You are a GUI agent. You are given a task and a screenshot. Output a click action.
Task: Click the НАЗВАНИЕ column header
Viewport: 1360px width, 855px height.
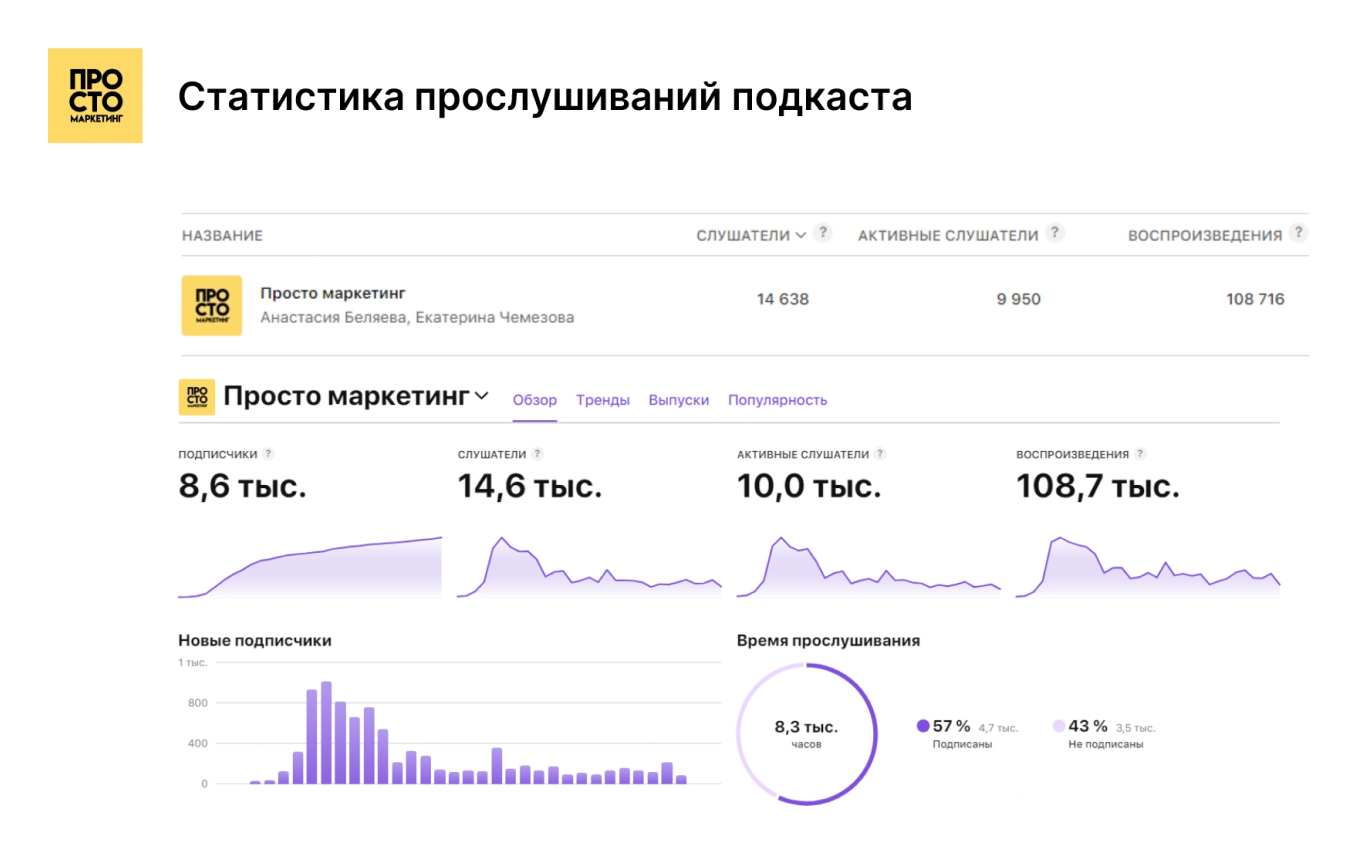click(x=222, y=236)
